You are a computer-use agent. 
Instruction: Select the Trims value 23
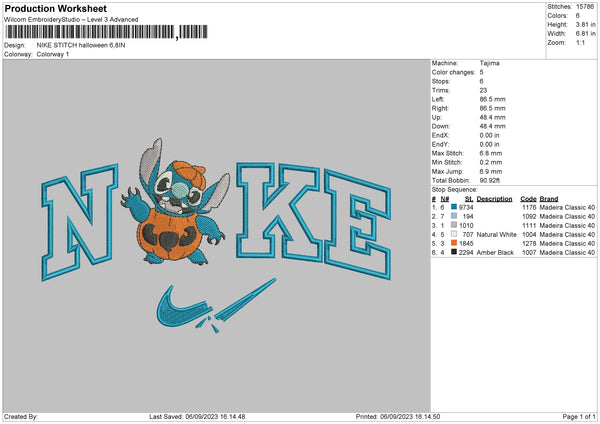click(x=483, y=90)
